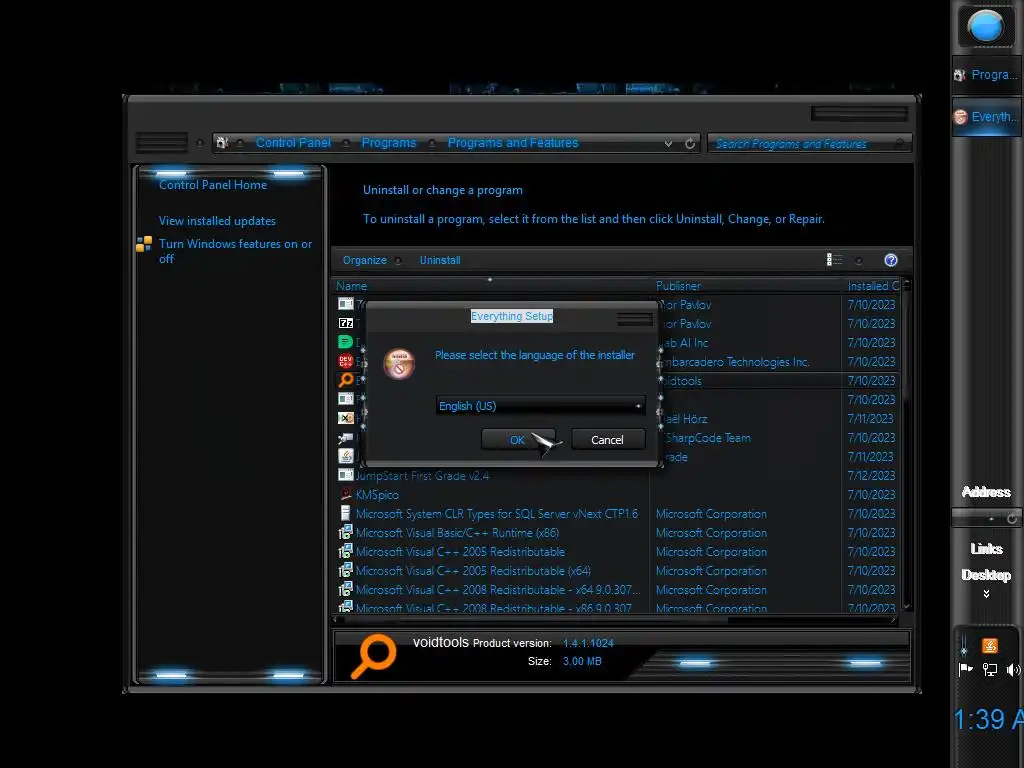Select the Dev-C++ icon in the program list

click(345, 360)
